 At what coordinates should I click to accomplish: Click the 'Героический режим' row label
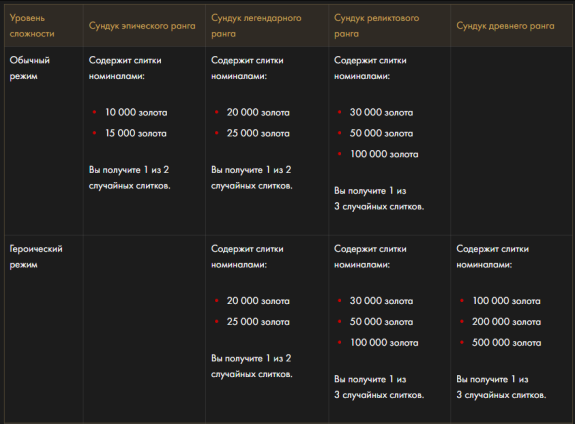coord(36,256)
